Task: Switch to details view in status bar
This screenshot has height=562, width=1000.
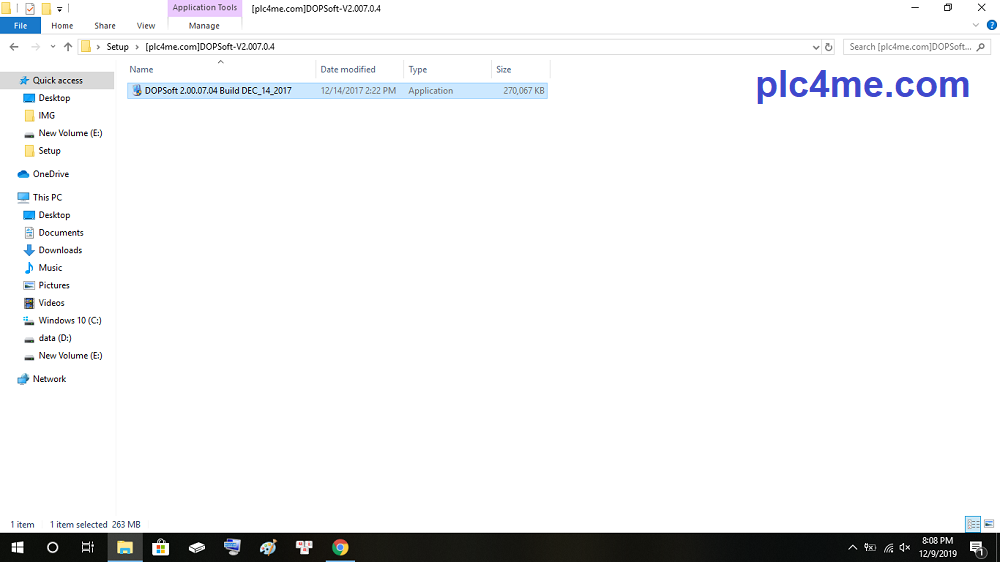Action: point(972,524)
